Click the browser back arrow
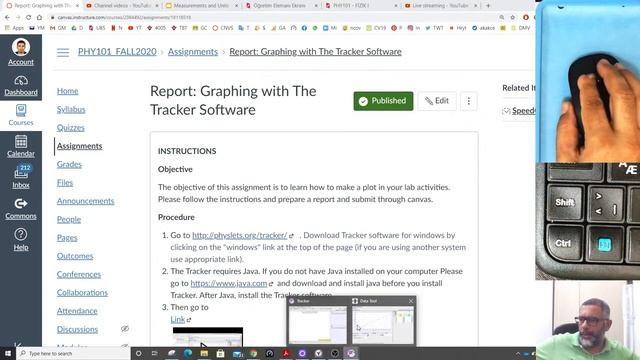 click(7, 18)
